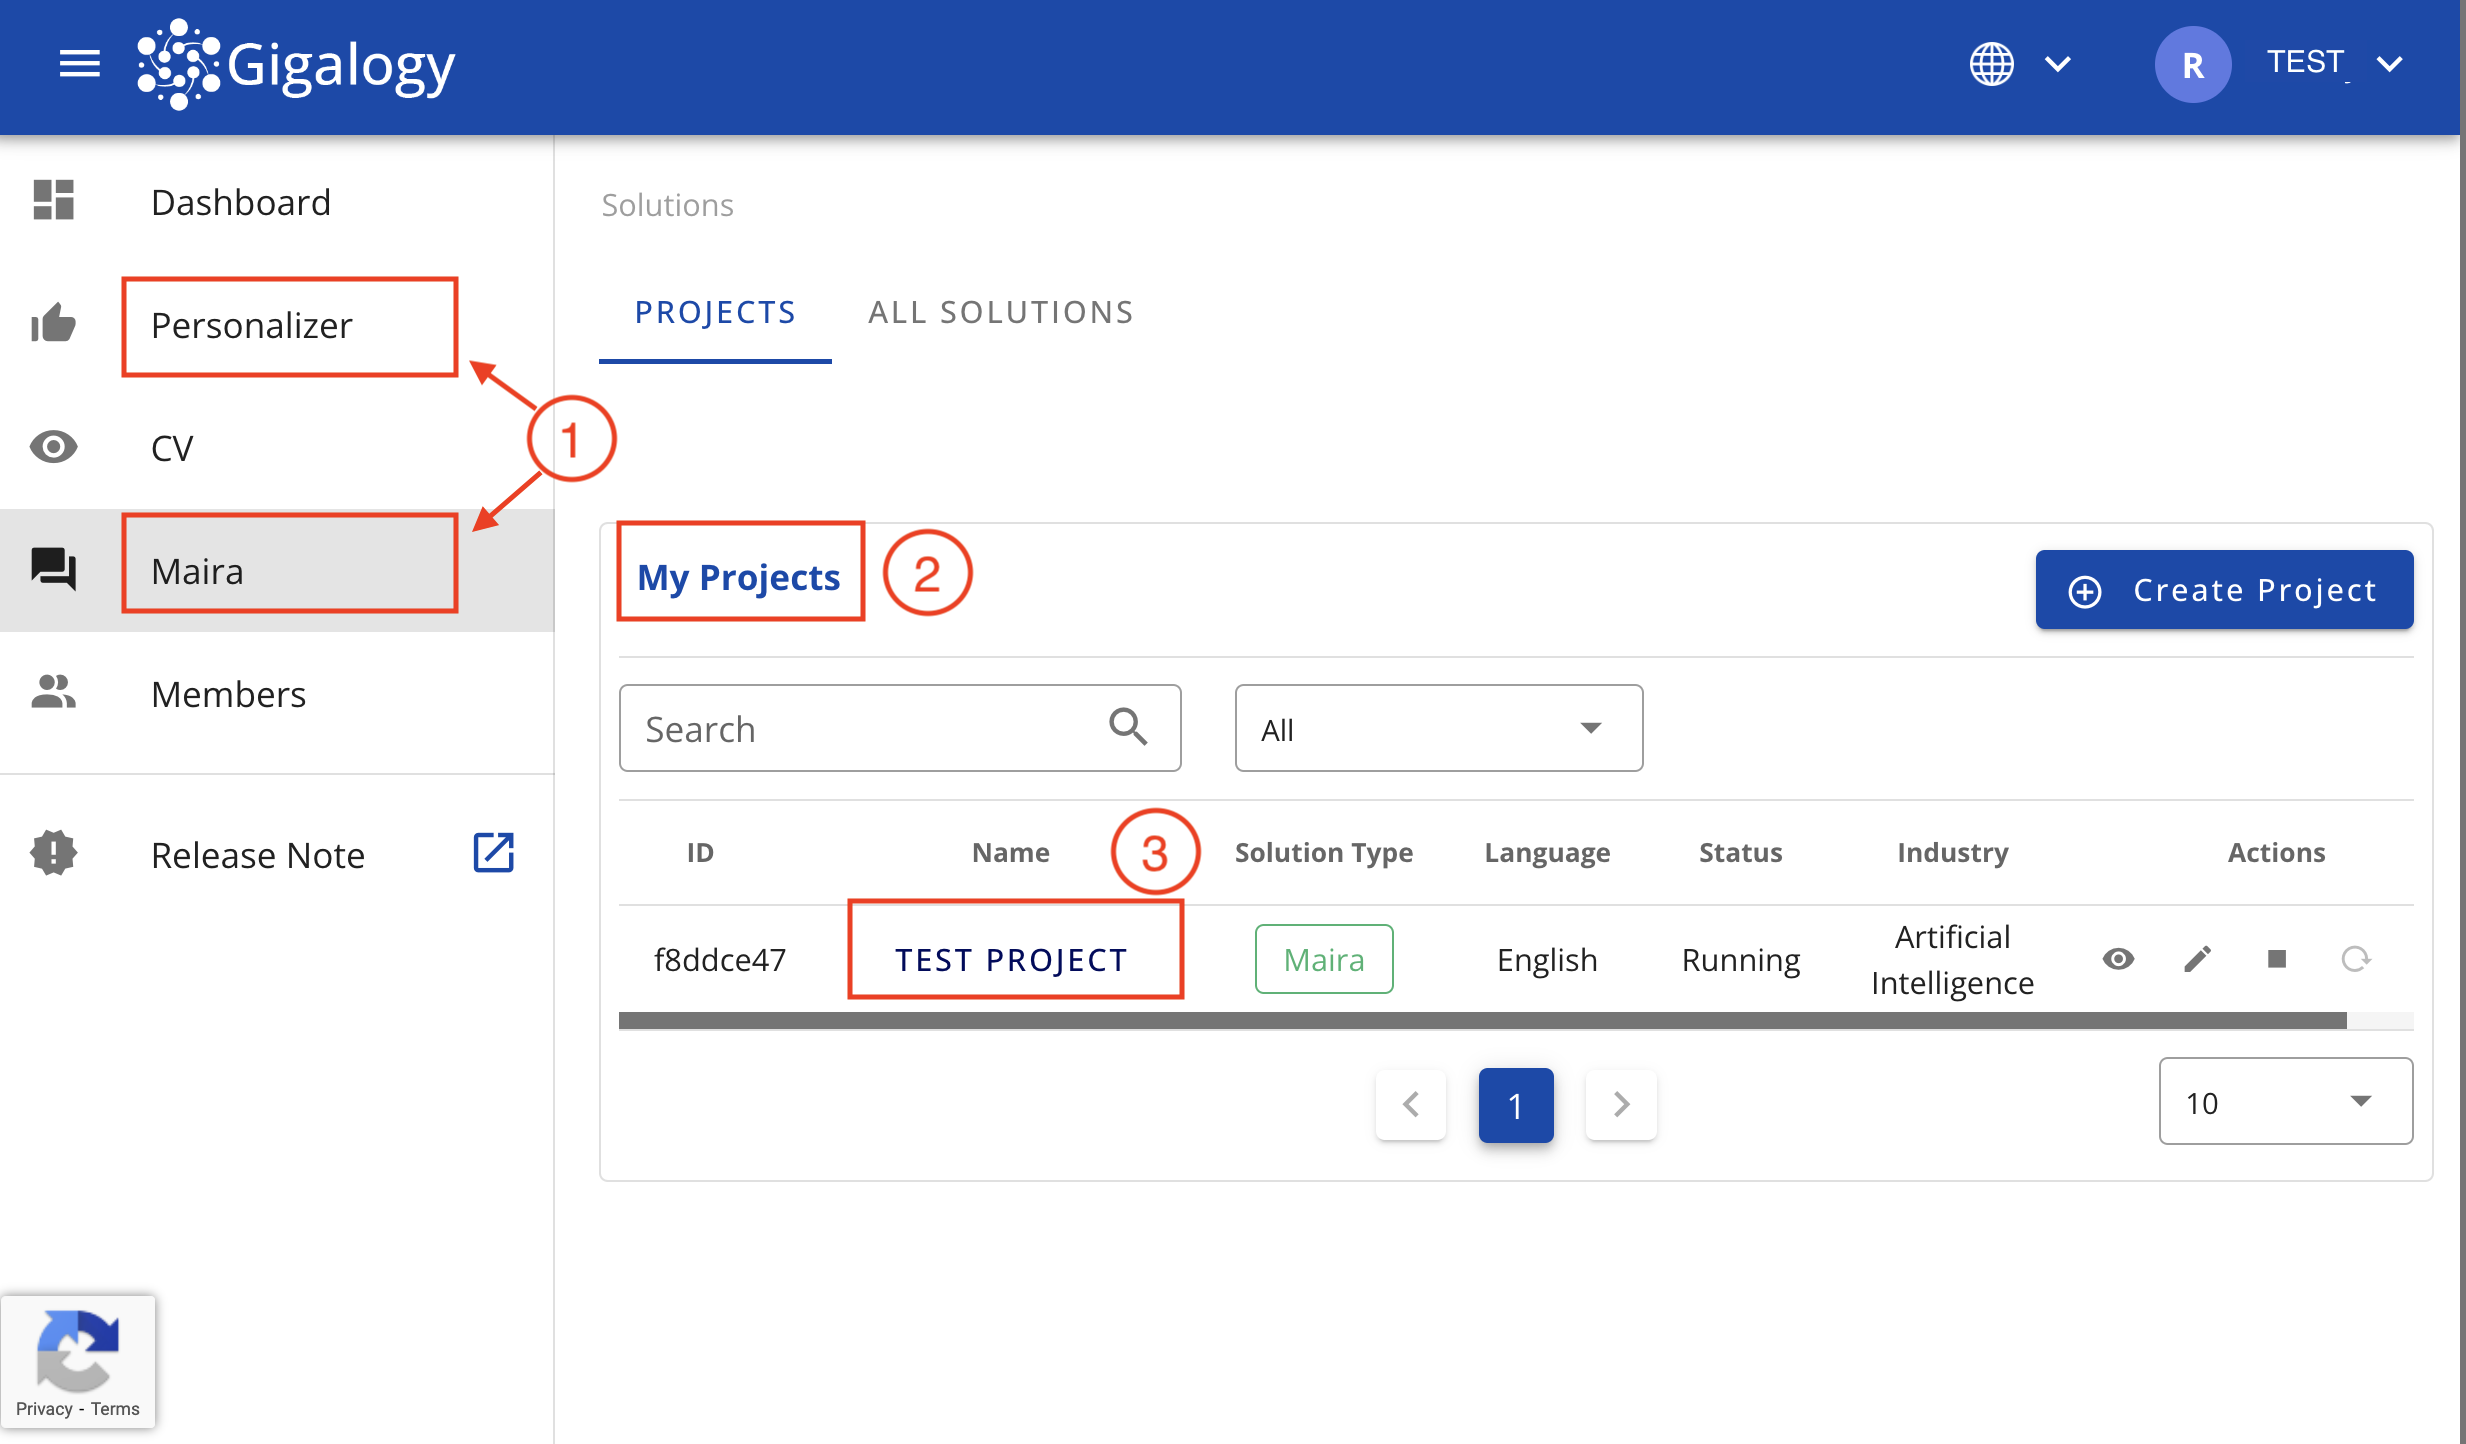2466x1444 pixels.
Task: Click the Create Project button
Action: point(2224,590)
